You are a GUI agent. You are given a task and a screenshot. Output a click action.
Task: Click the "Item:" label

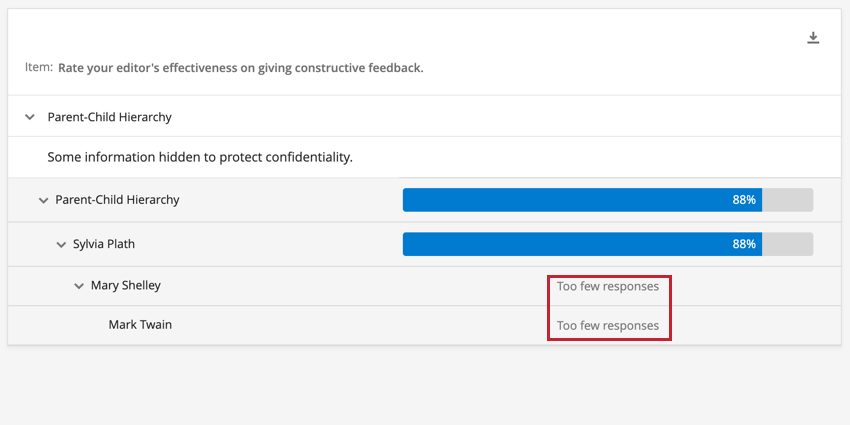click(38, 68)
